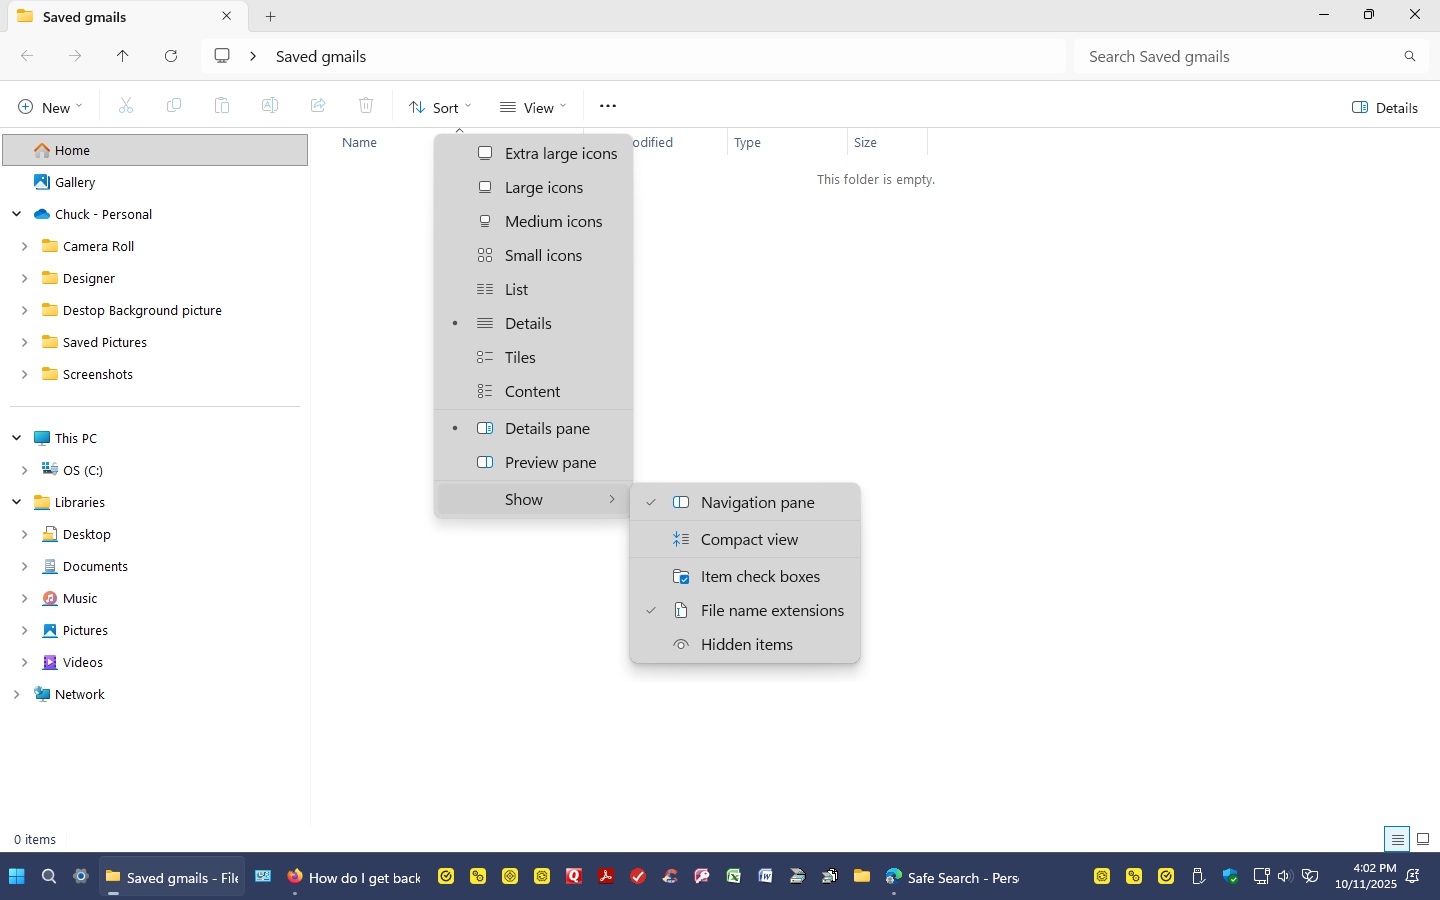Select the Share icon in the toolbar
The image size is (1440, 900).
[x=318, y=105]
